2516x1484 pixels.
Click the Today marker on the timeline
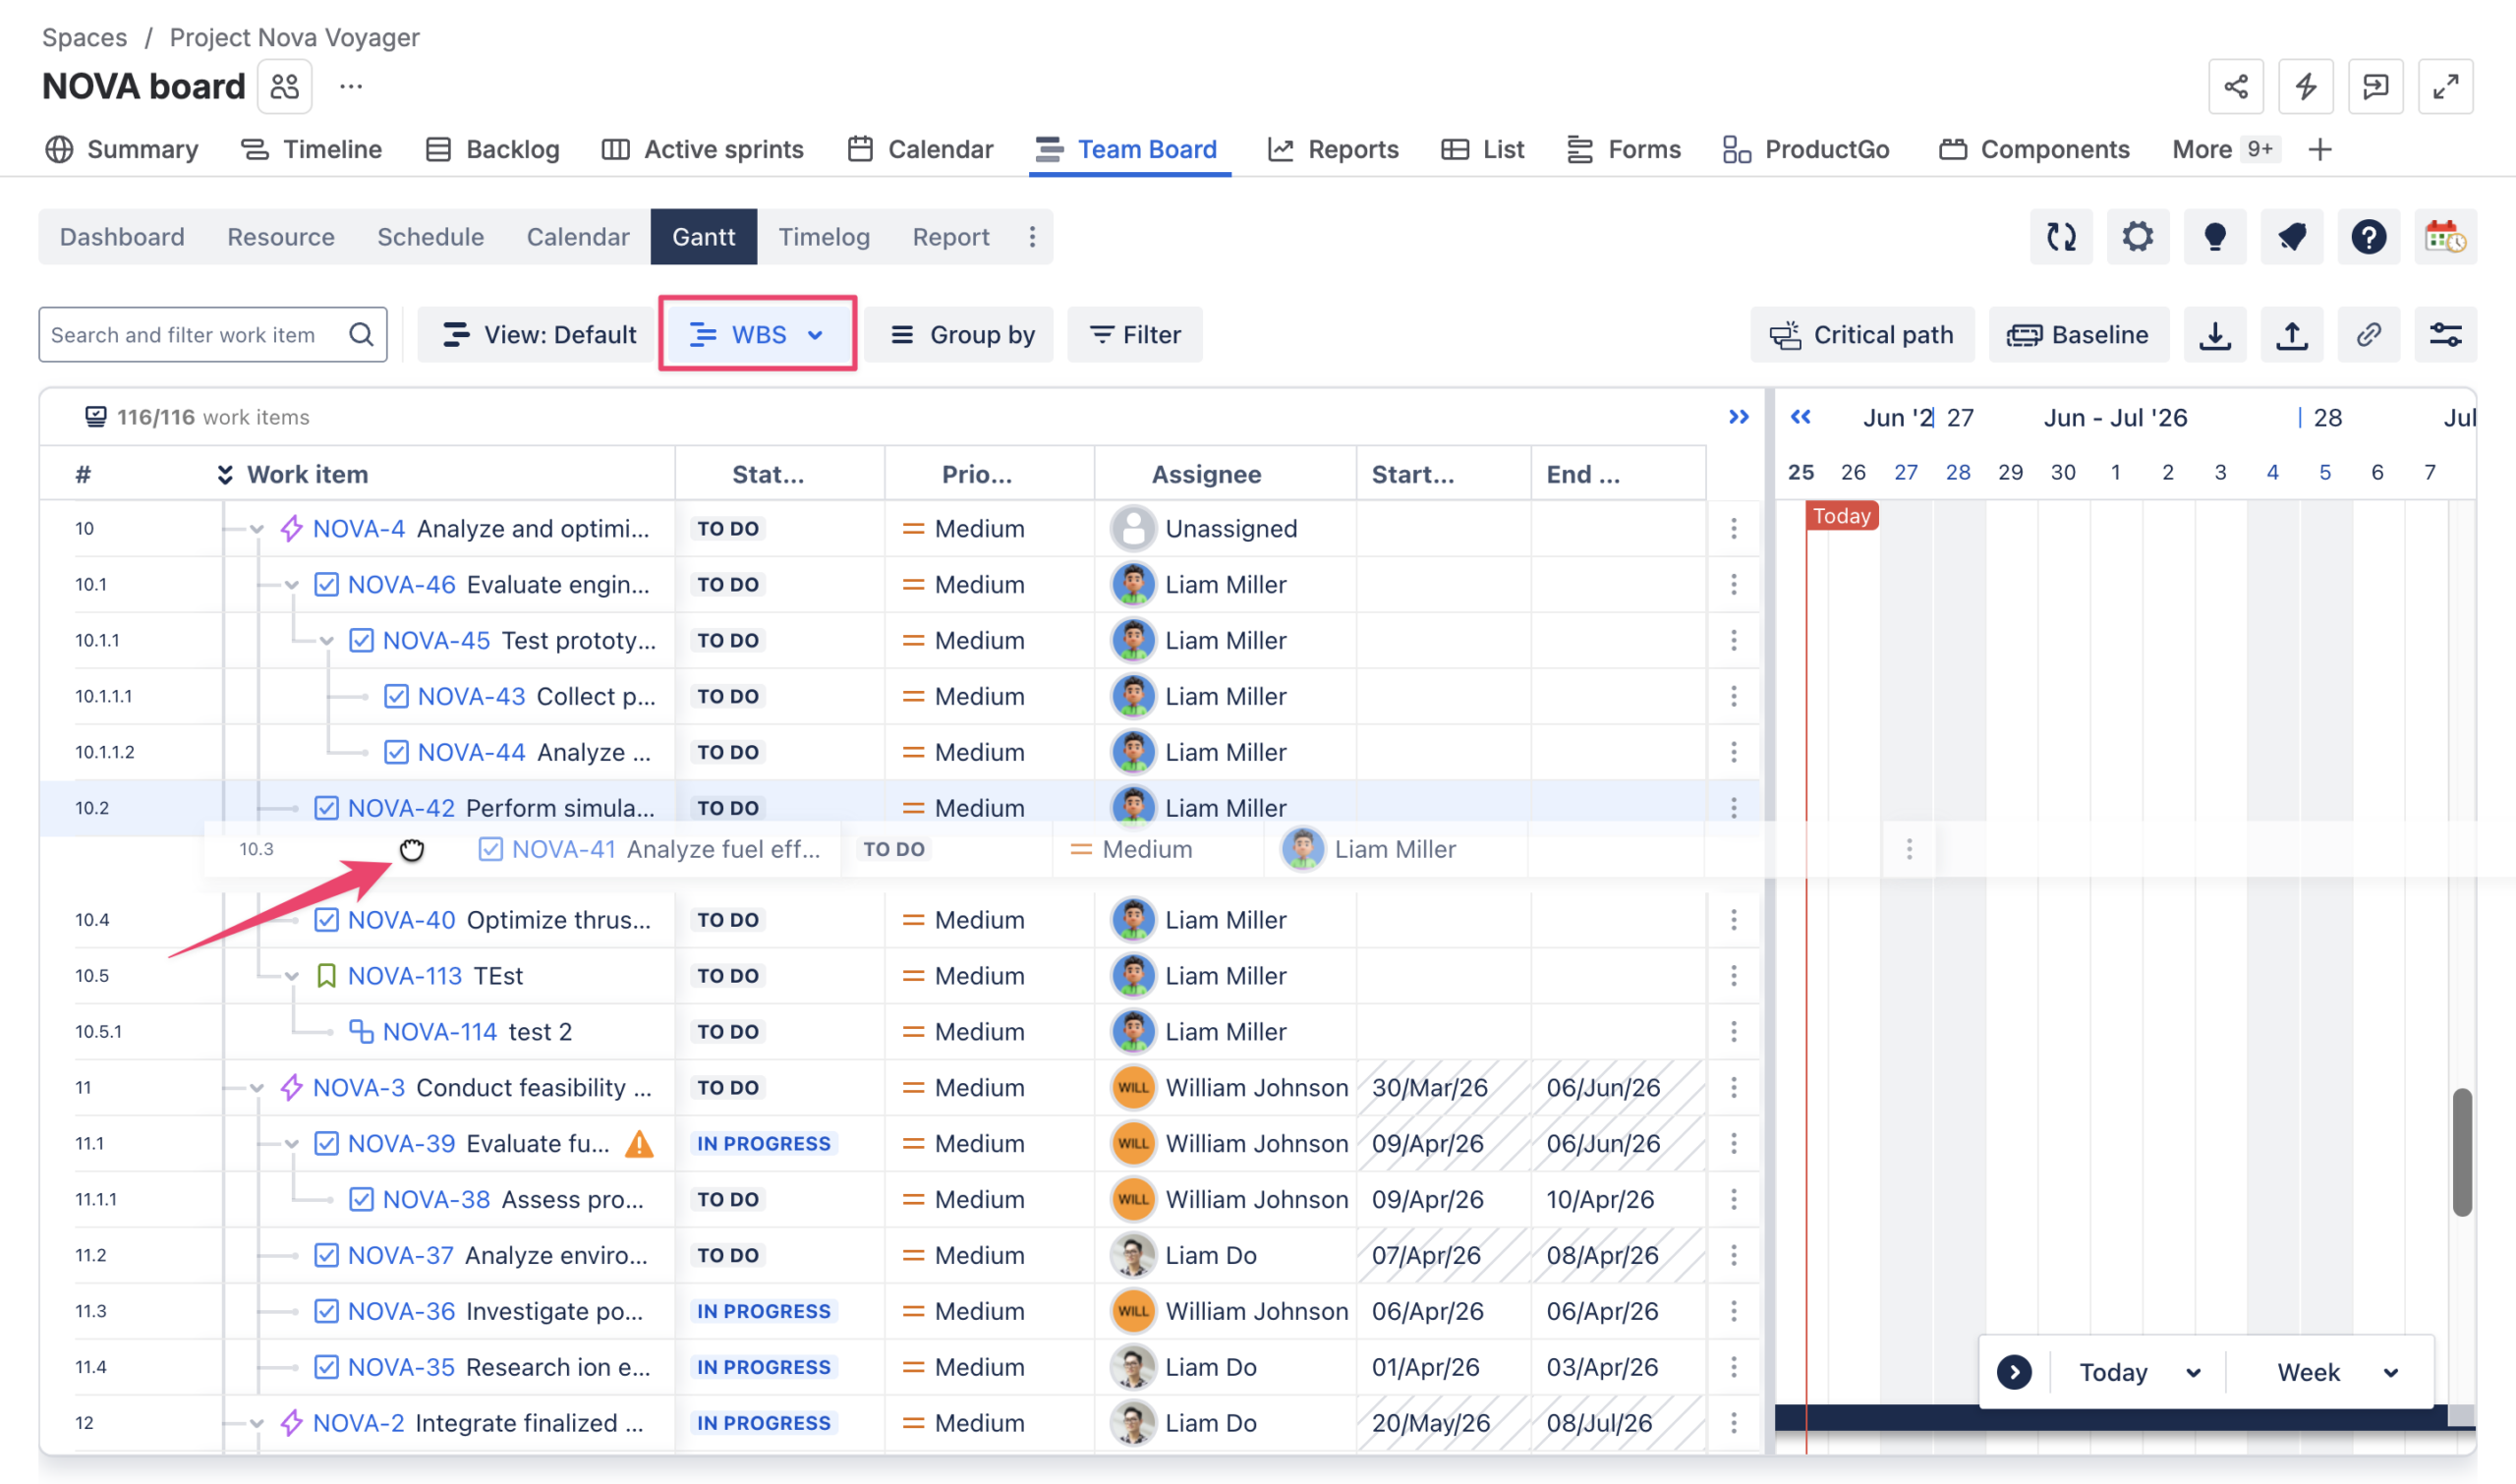(x=1842, y=516)
